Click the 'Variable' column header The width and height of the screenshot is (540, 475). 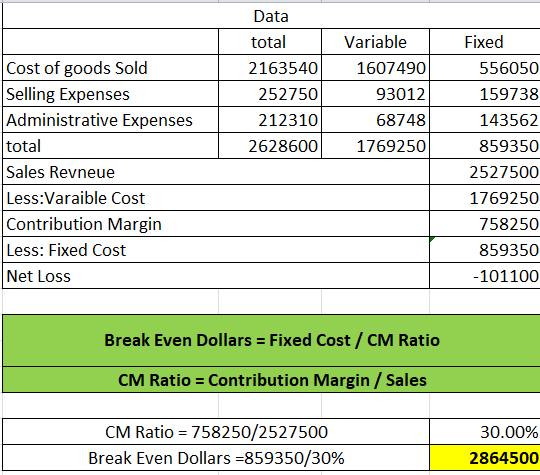375,42
